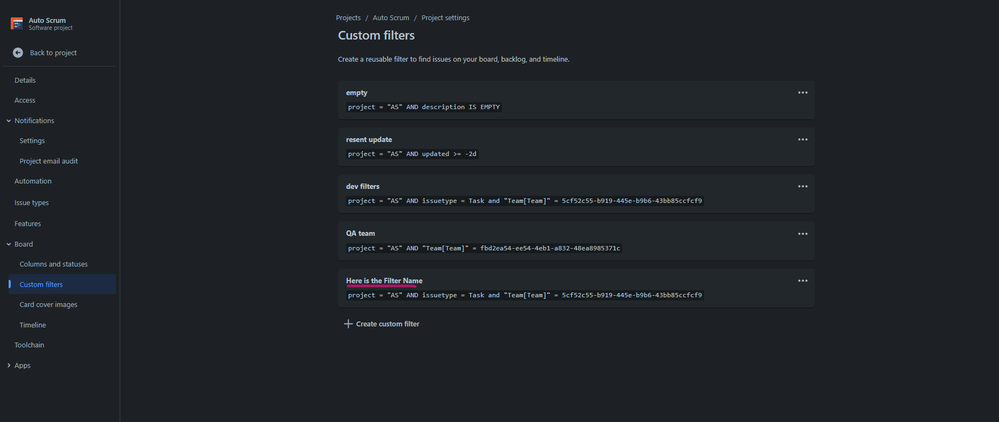
Task: Click the 'resent update' filter name
Action: [x=369, y=140]
